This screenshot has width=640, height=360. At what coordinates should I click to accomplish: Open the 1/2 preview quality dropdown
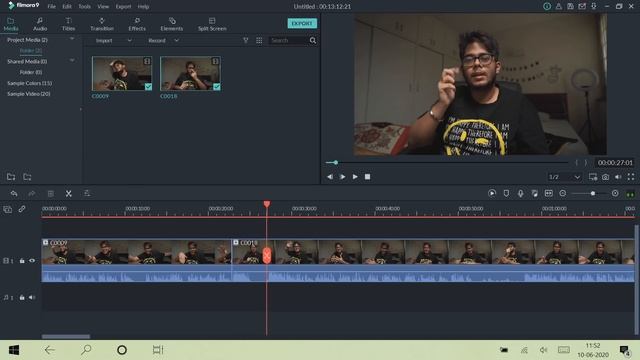(564, 177)
